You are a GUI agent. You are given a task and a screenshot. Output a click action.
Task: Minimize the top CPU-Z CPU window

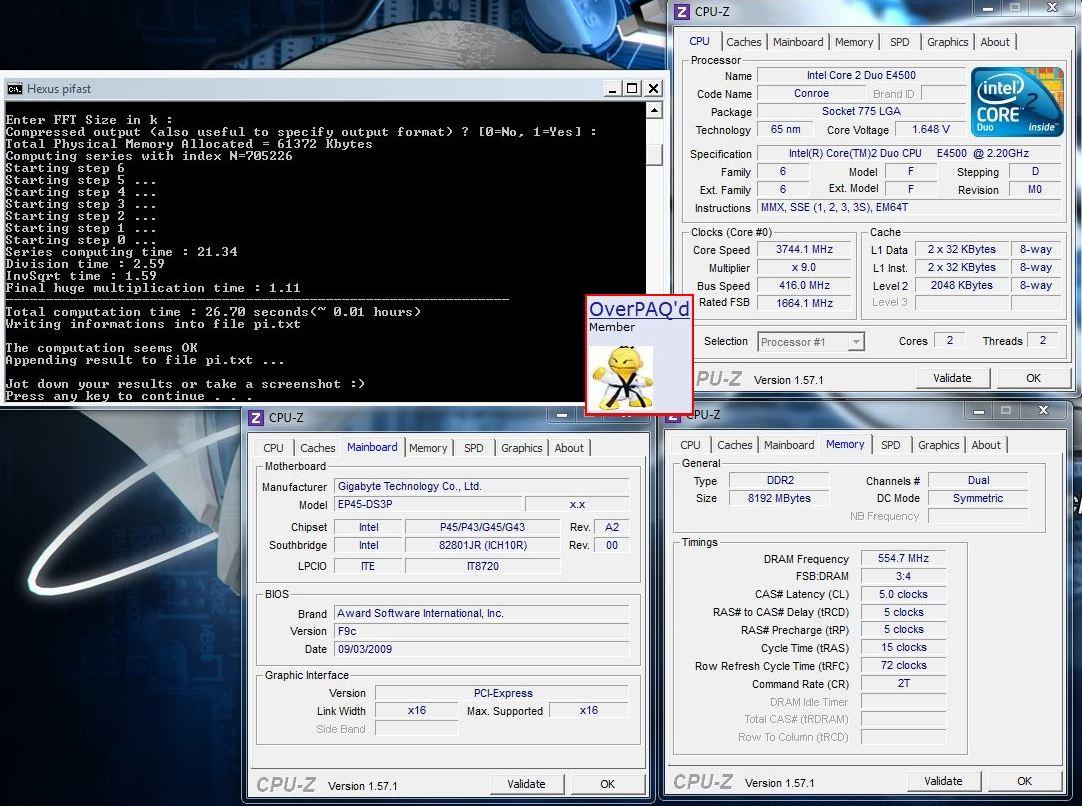coord(988,9)
